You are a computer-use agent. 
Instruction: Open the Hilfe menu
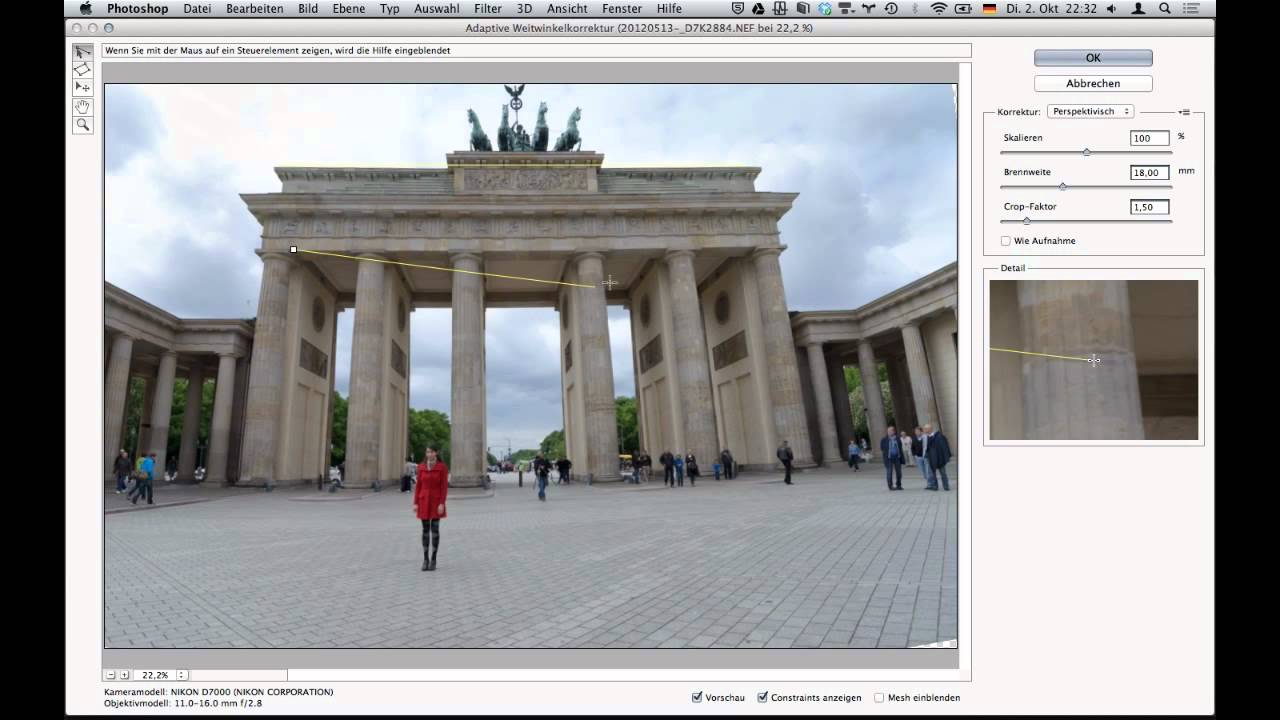669,8
